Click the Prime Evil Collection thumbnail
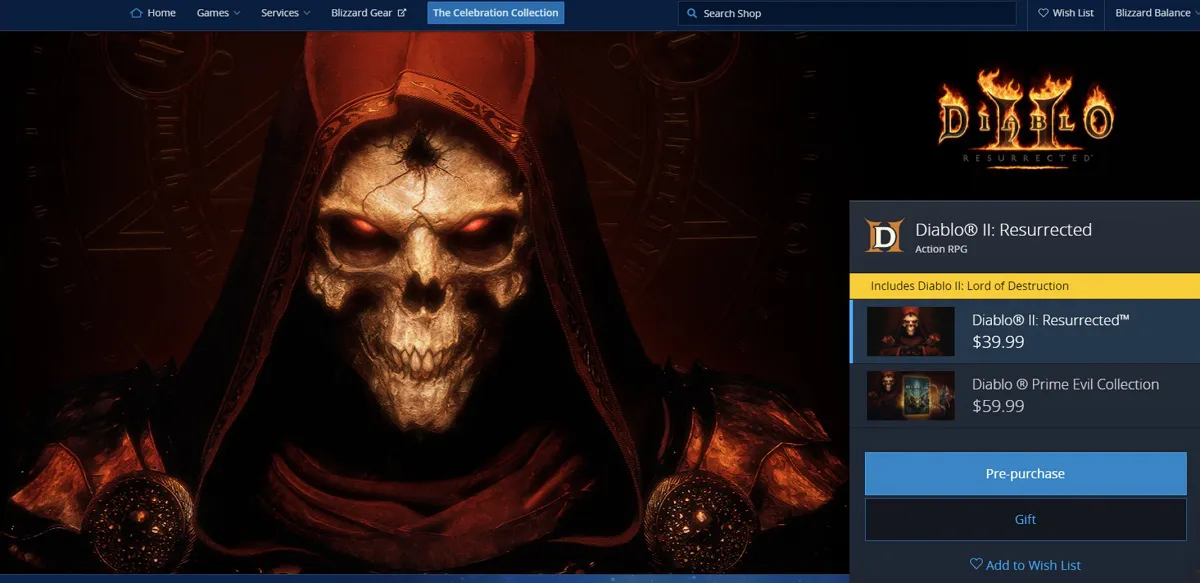The image size is (1200, 583). point(910,395)
